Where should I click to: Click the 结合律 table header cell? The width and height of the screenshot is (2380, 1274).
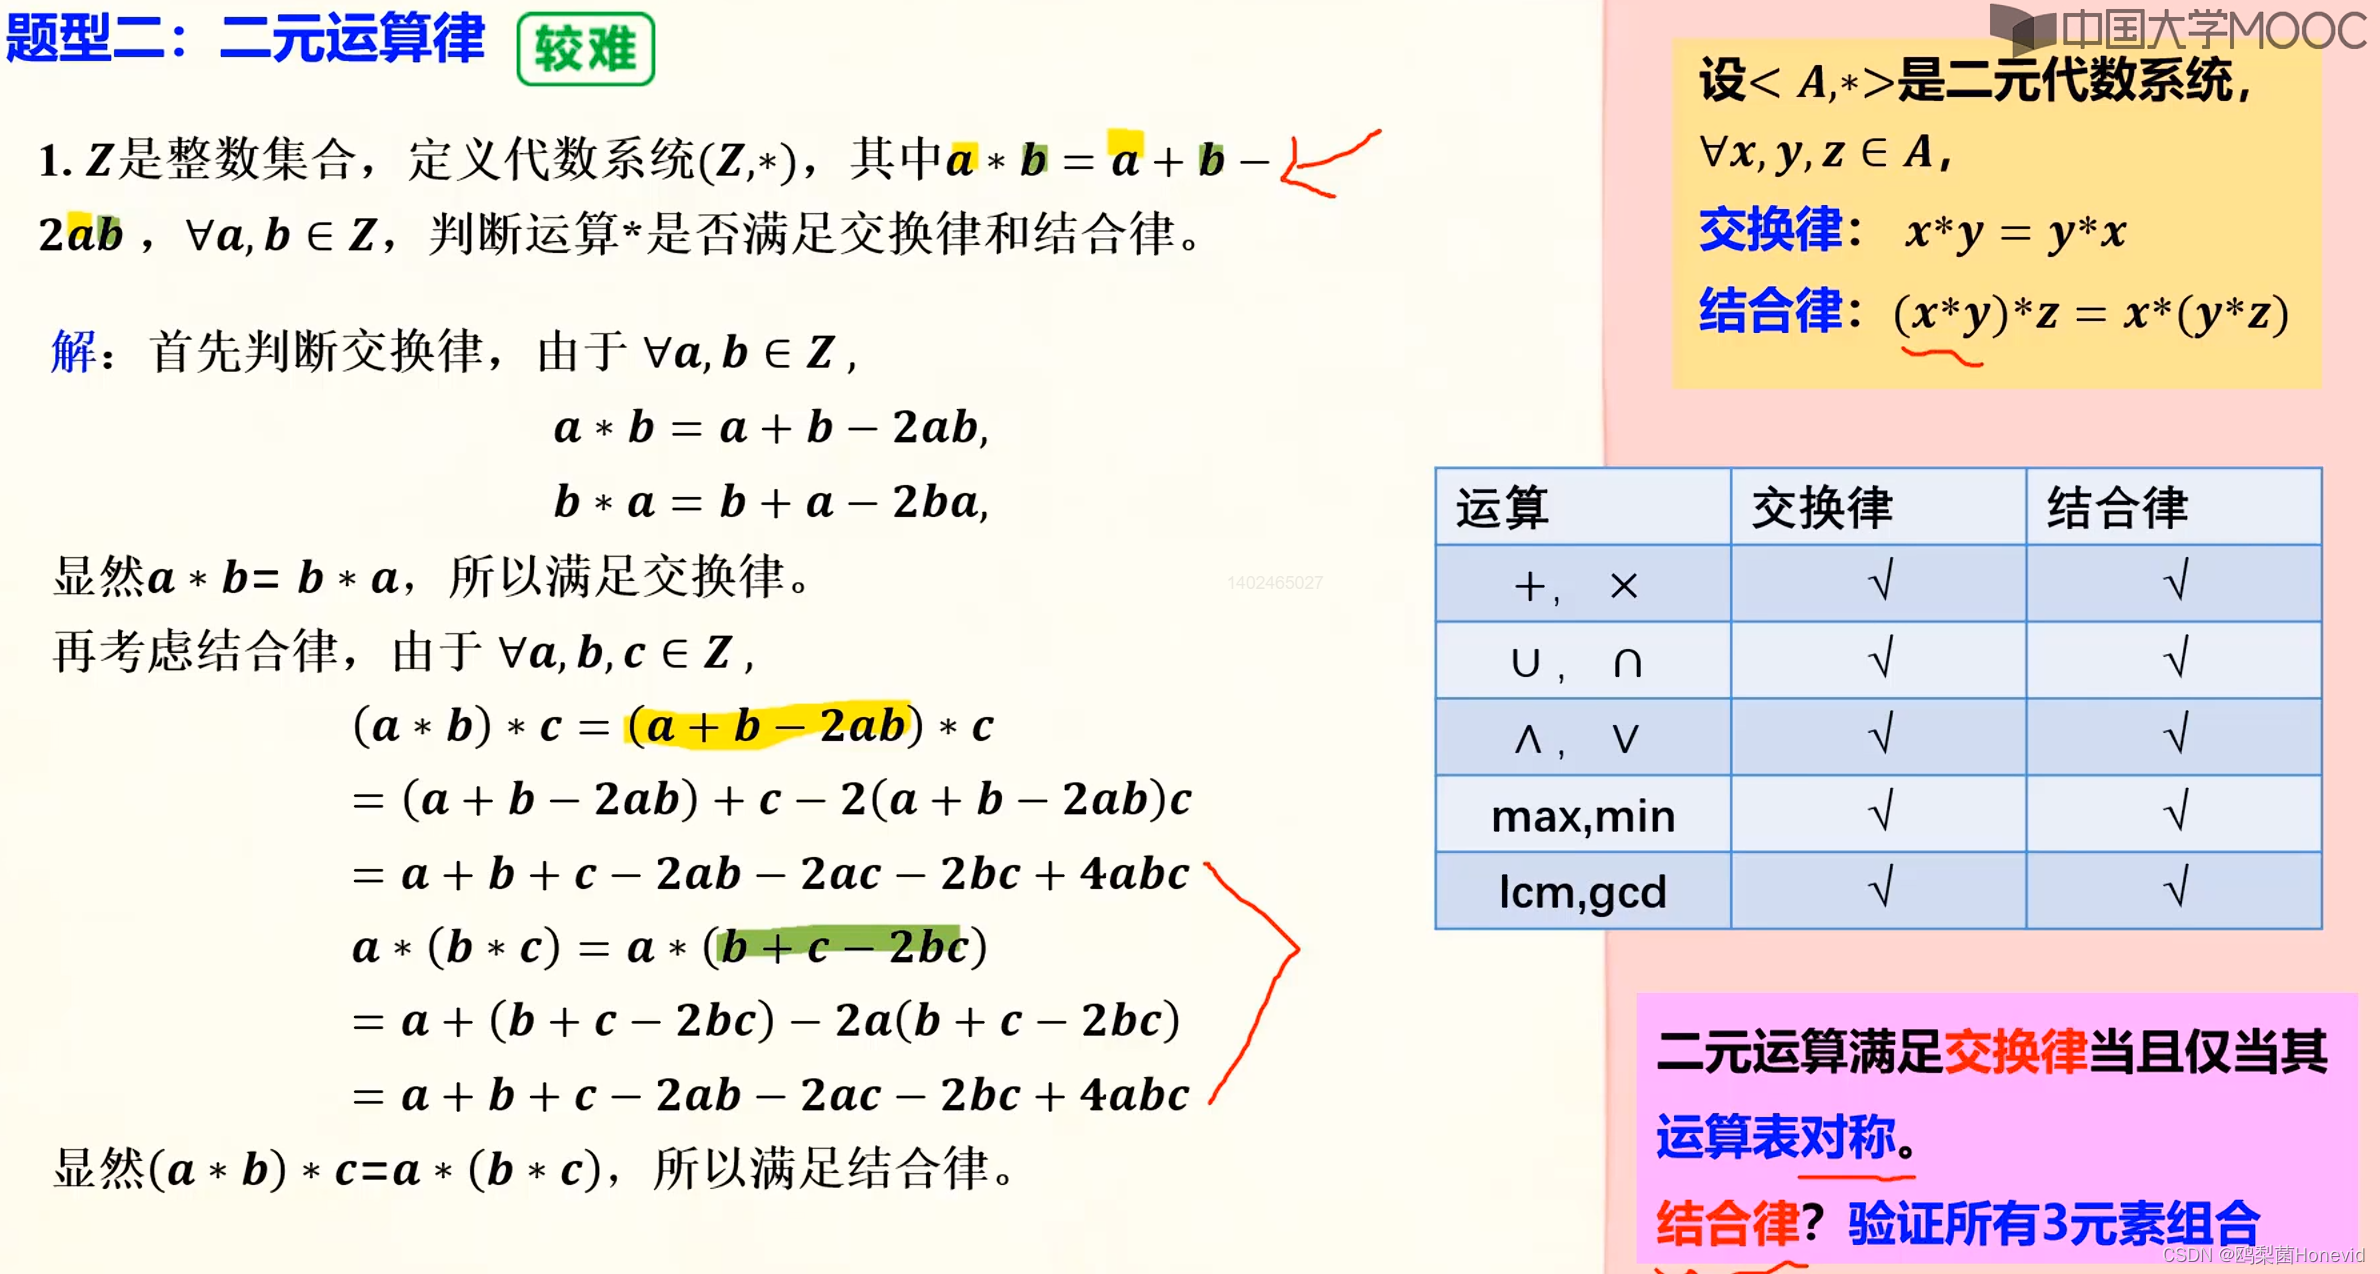tap(2174, 507)
